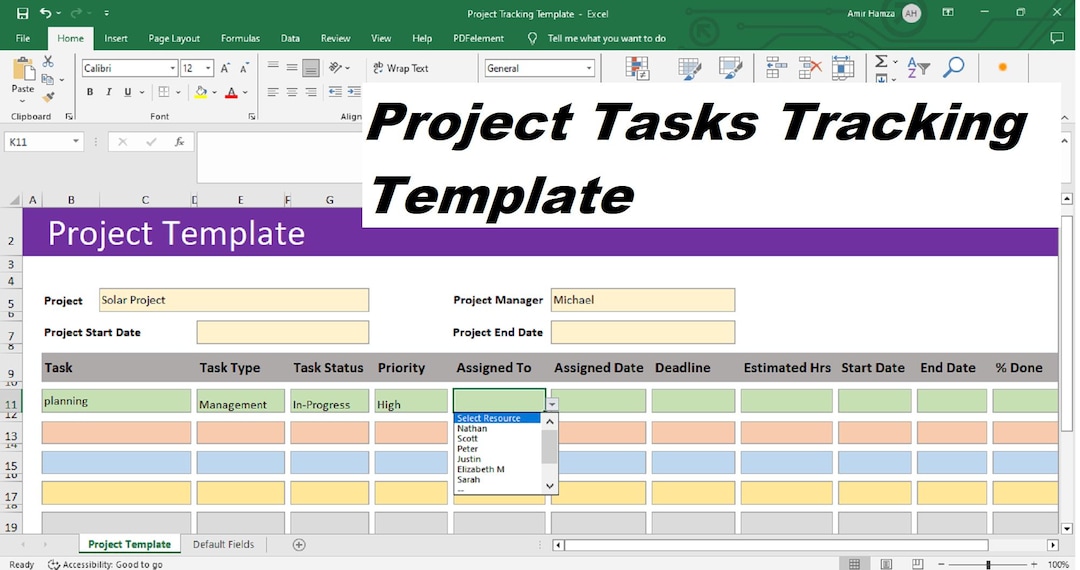The image size is (1080, 570).
Task: Open the Format cells ribbon icon
Action: pyautogui.click(x=842, y=68)
